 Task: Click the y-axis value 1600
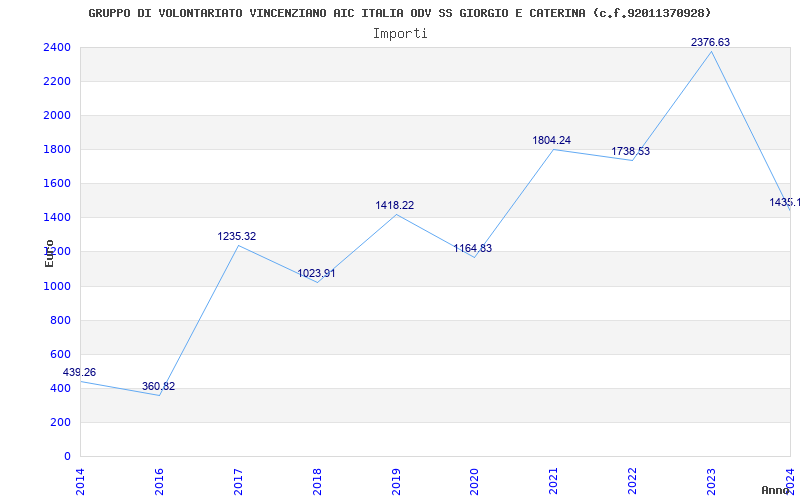point(57,184)
